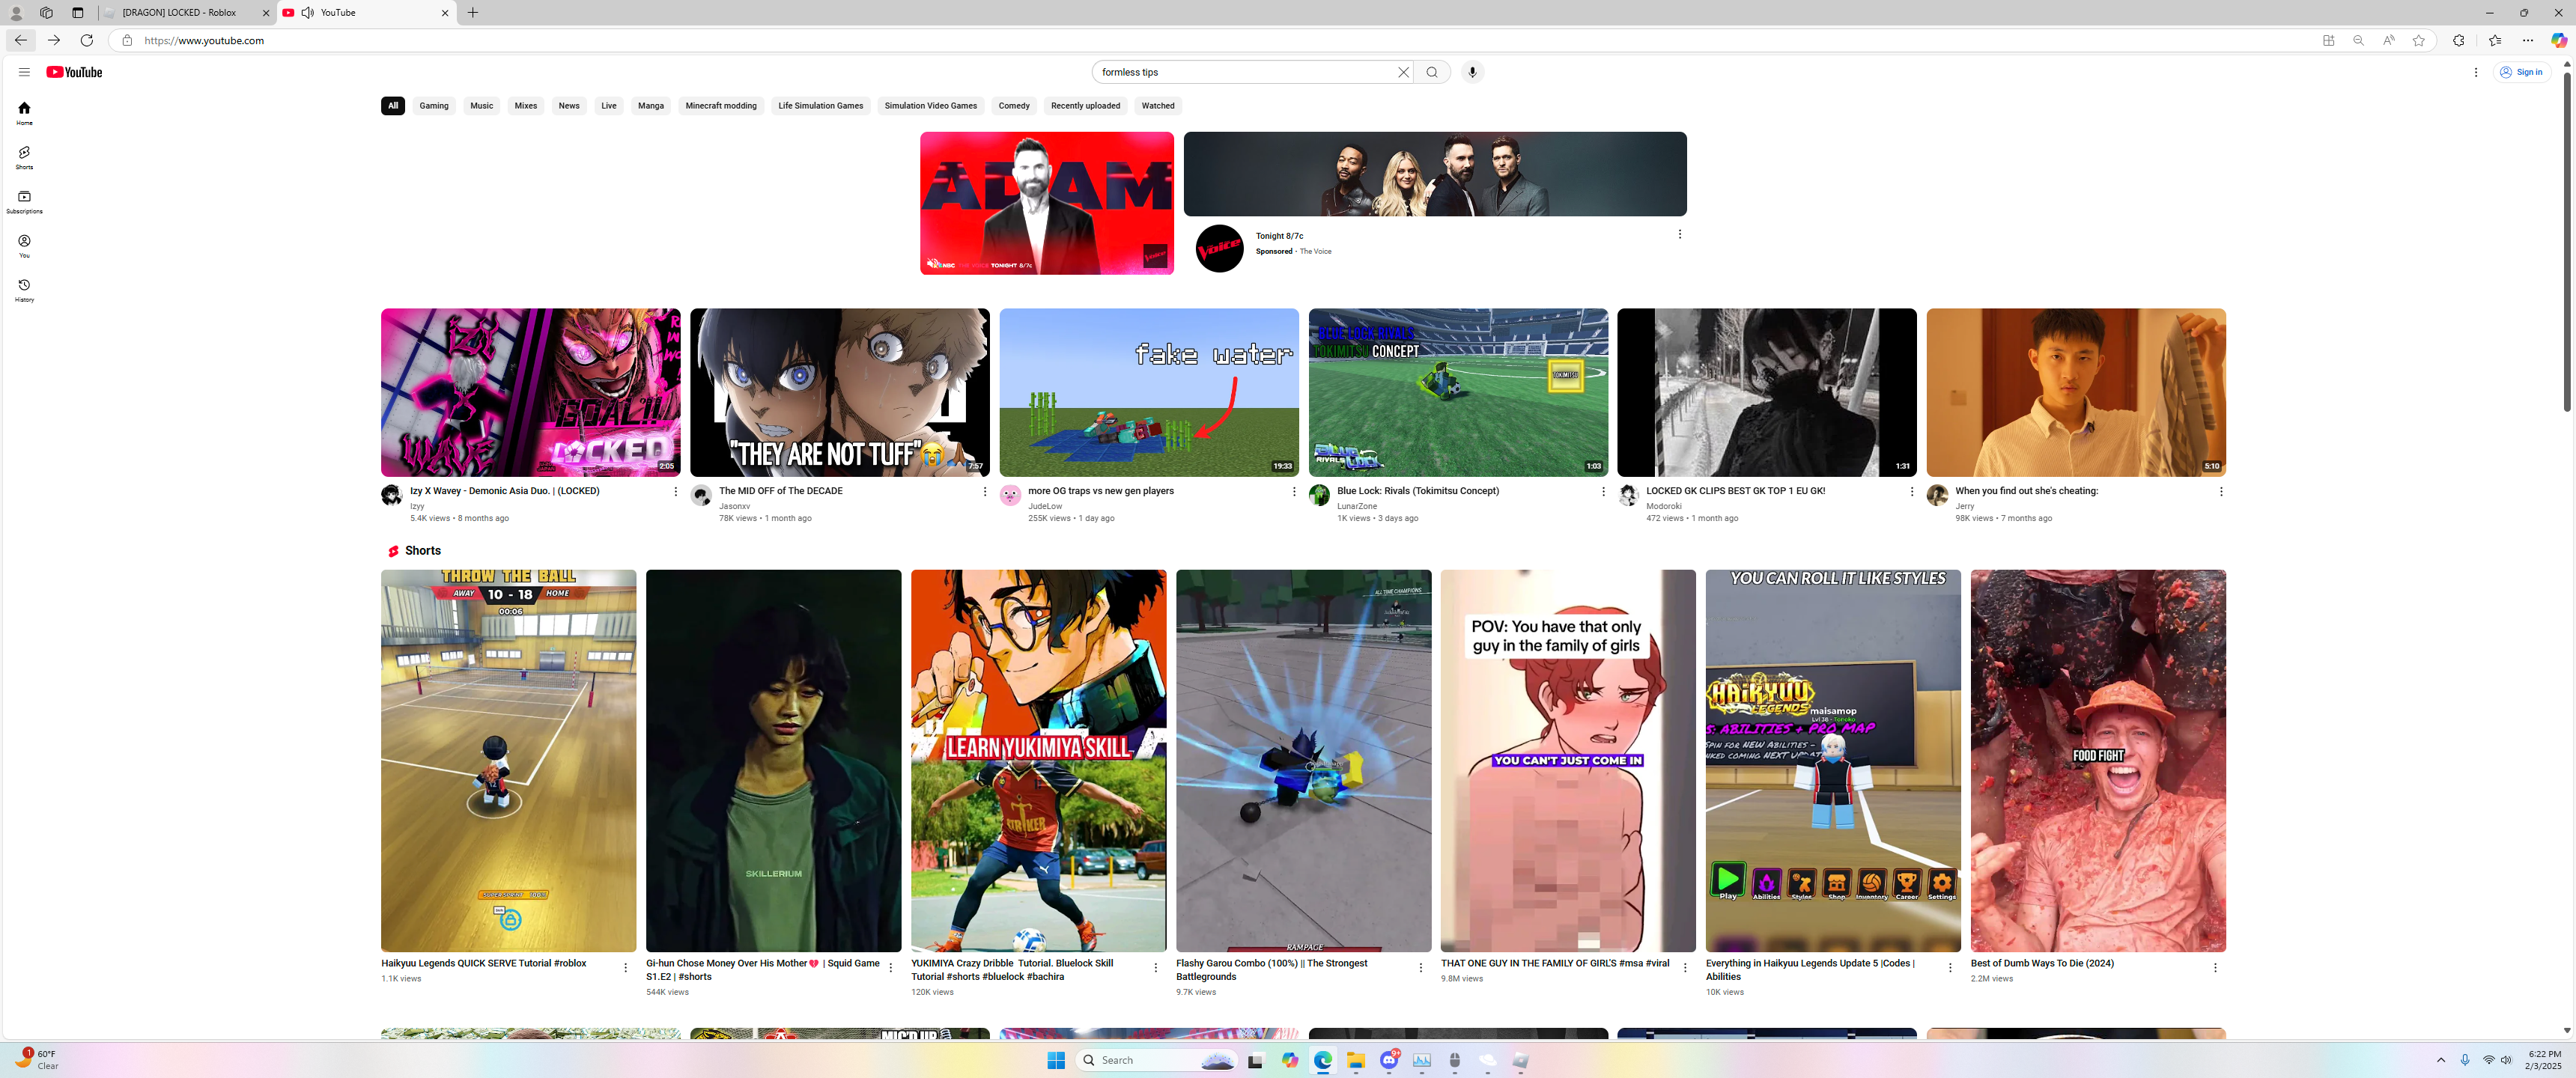The image size is (2576, 1078).
Task: Submit search with the magnifier button
Action: (1432, 72)
